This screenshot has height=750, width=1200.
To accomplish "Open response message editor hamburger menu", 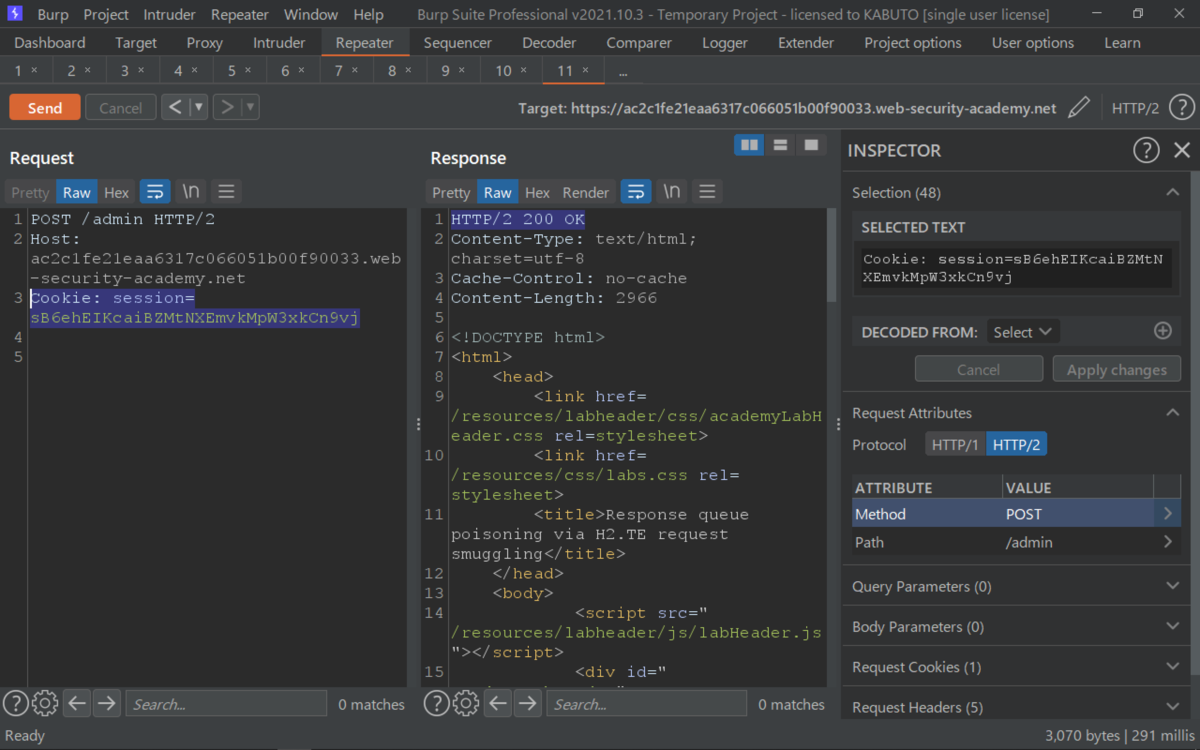I will coord(707,192).
